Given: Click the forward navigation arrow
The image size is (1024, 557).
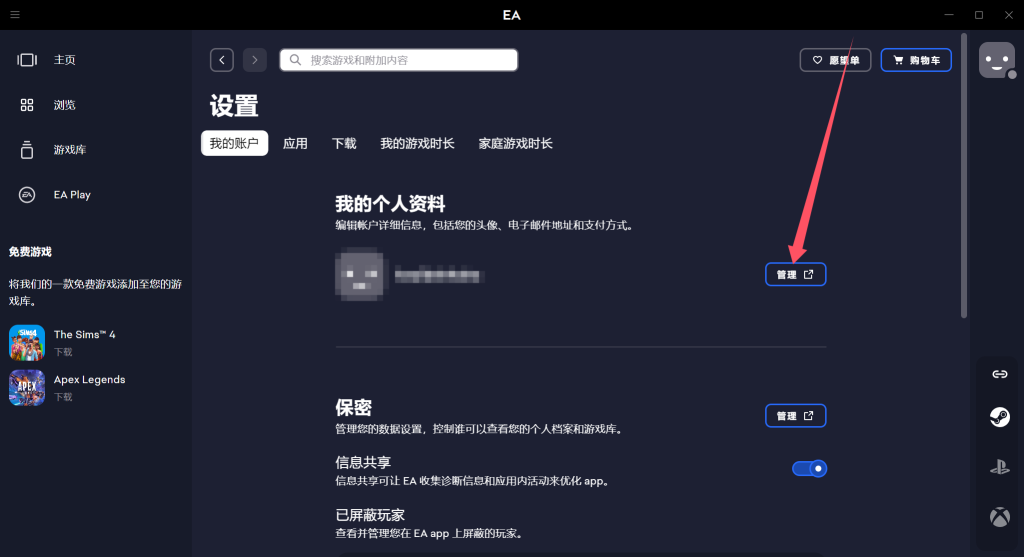Looking at the screenshot, I should click(255, 60).
